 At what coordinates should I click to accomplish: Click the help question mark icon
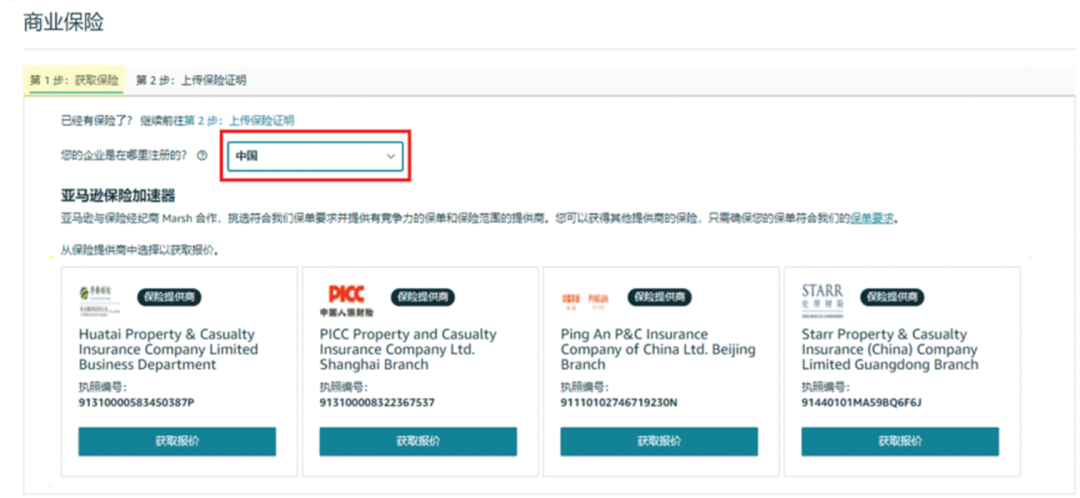coord(202,156)
